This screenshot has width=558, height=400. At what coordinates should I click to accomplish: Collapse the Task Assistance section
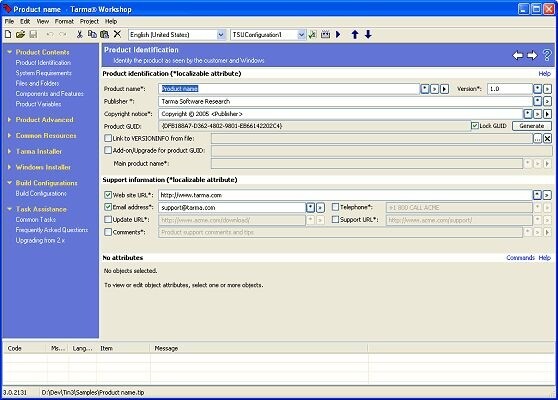[x=10, y=209]
